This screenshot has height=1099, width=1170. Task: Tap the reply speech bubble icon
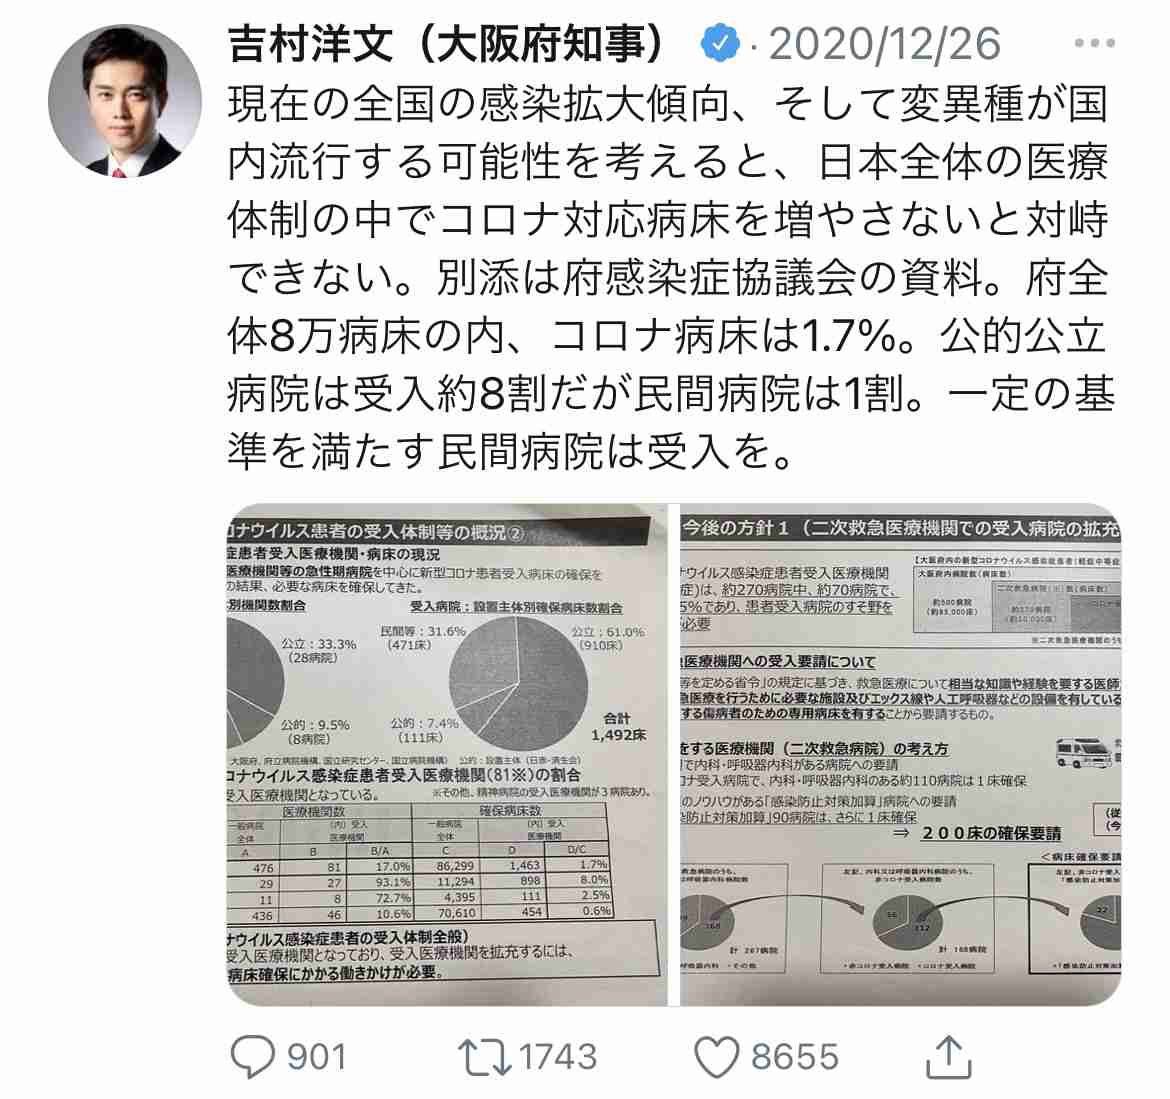click(254, 1056)
